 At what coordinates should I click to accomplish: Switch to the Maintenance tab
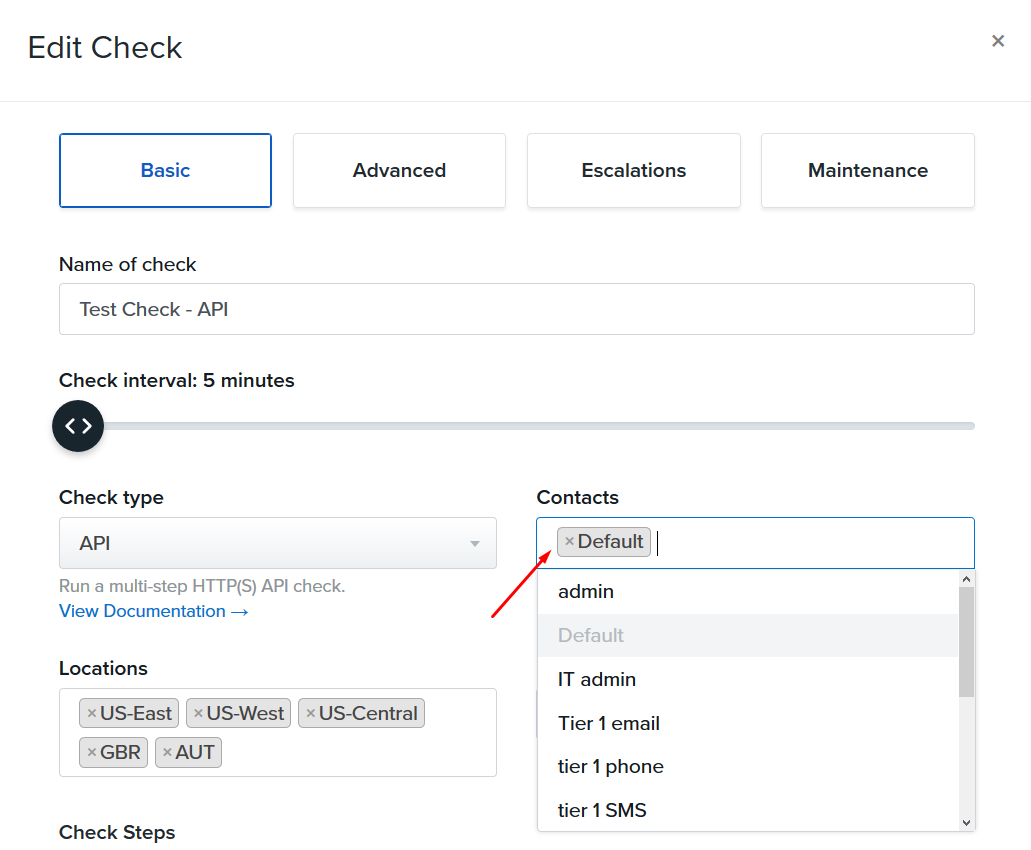867,170
